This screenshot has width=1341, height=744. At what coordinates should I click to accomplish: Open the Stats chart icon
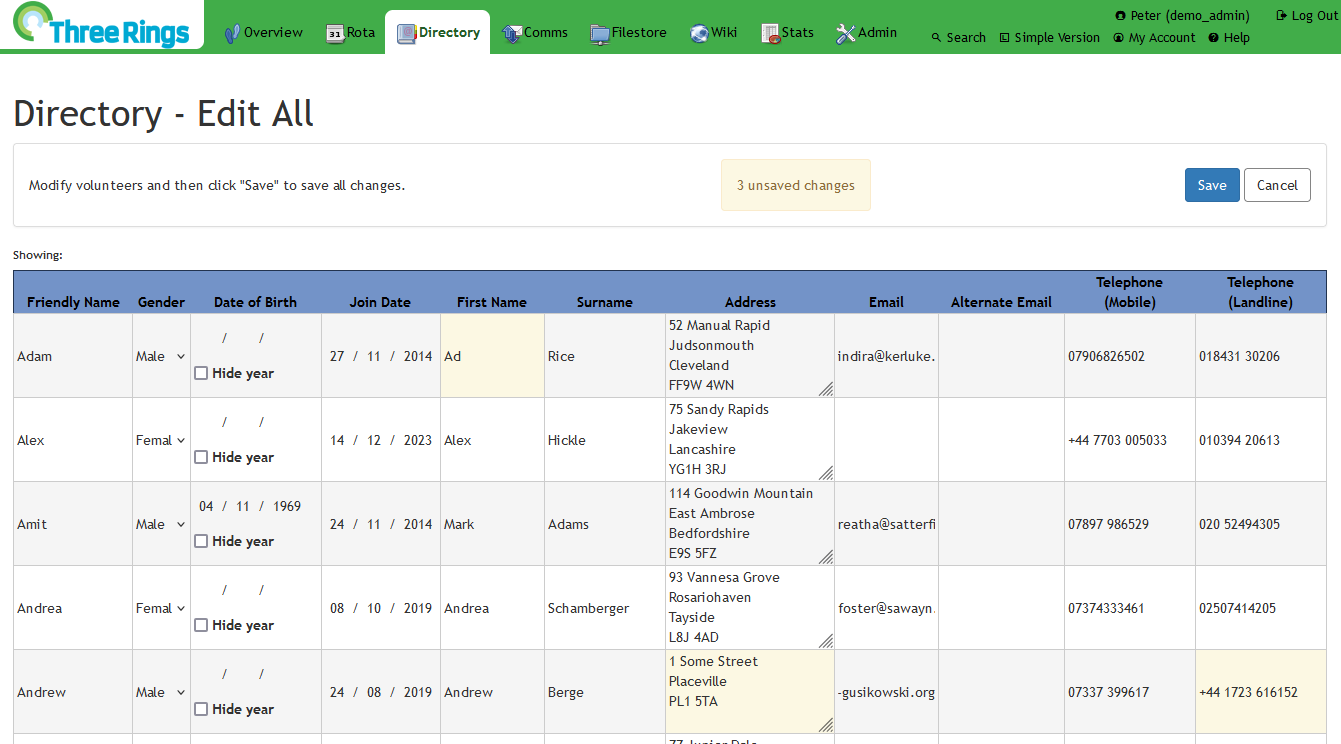[771, 33]
